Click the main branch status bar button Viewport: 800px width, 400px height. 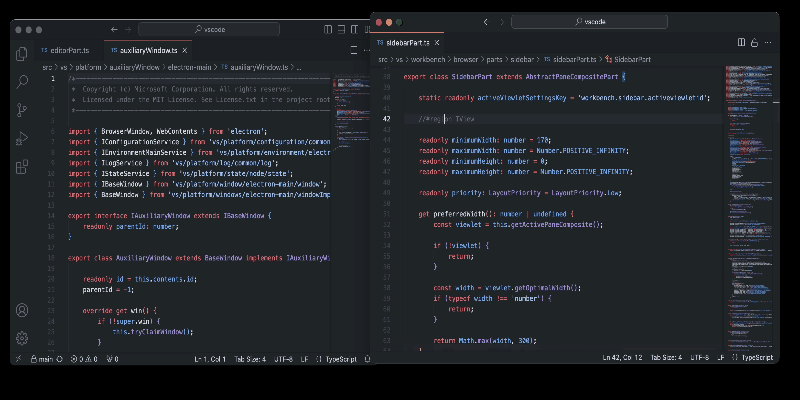[x=41, y=358]
